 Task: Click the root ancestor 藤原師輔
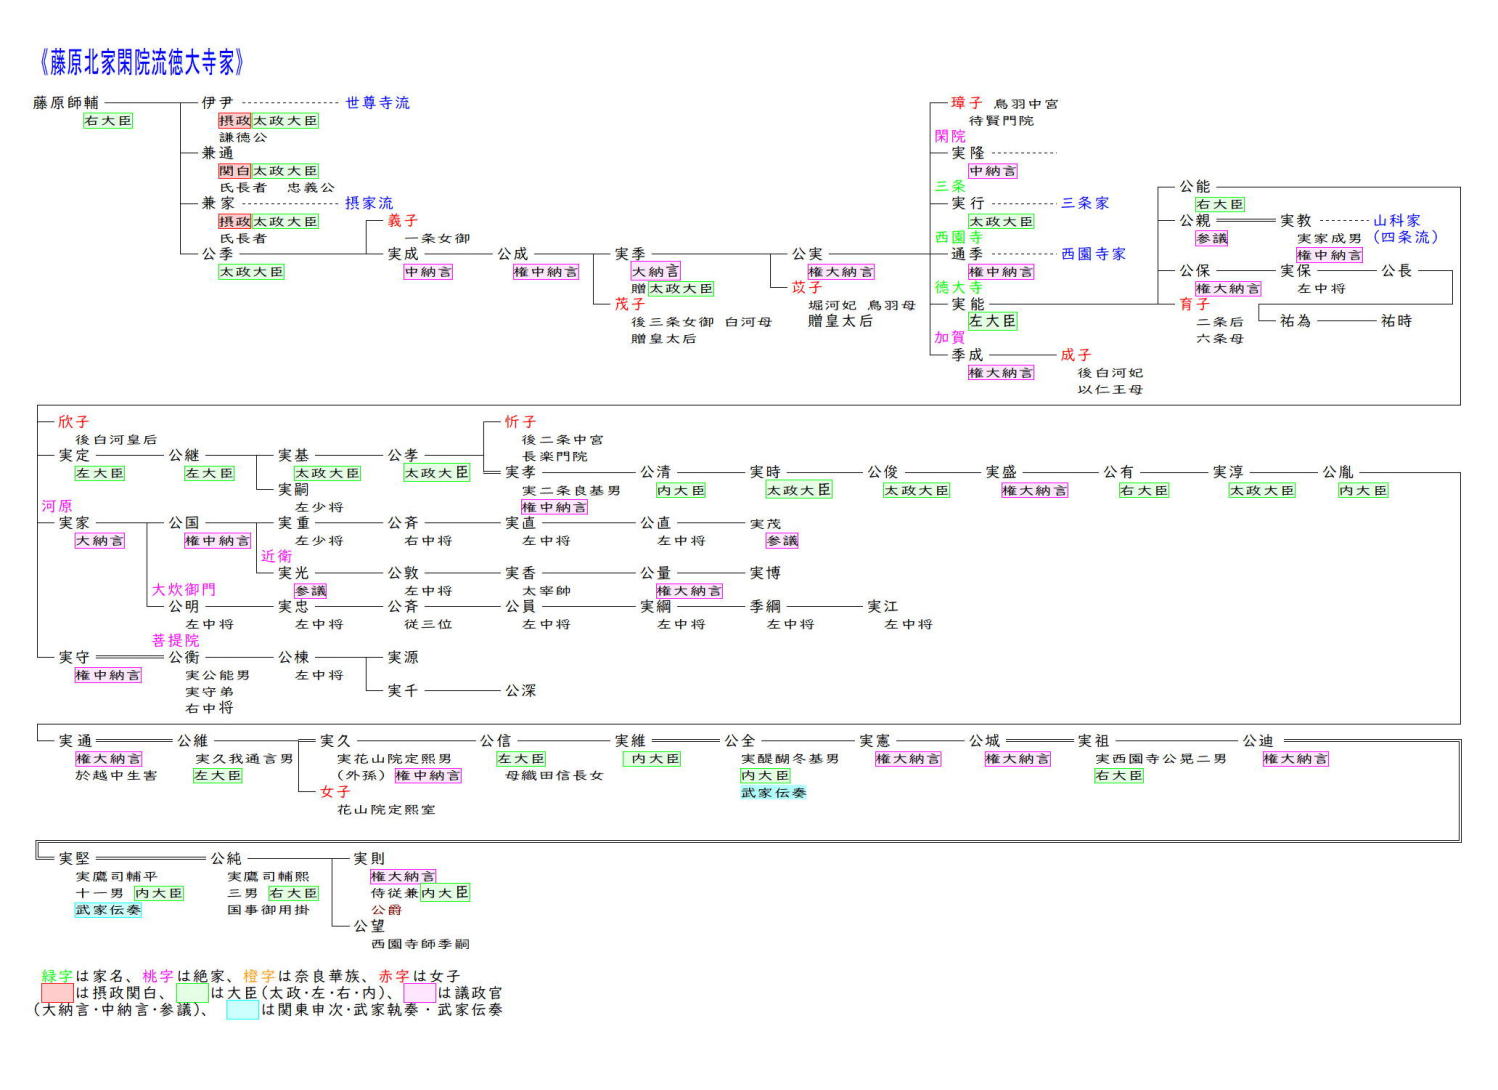coord(66,103)
